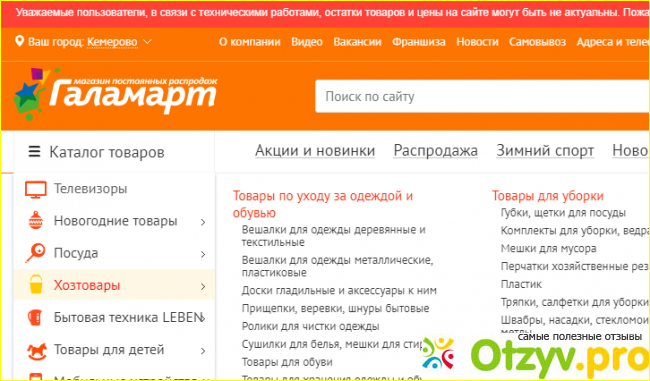Click the location pin icon near city name
The image size is (650, 381).
(x=19, y=41)
